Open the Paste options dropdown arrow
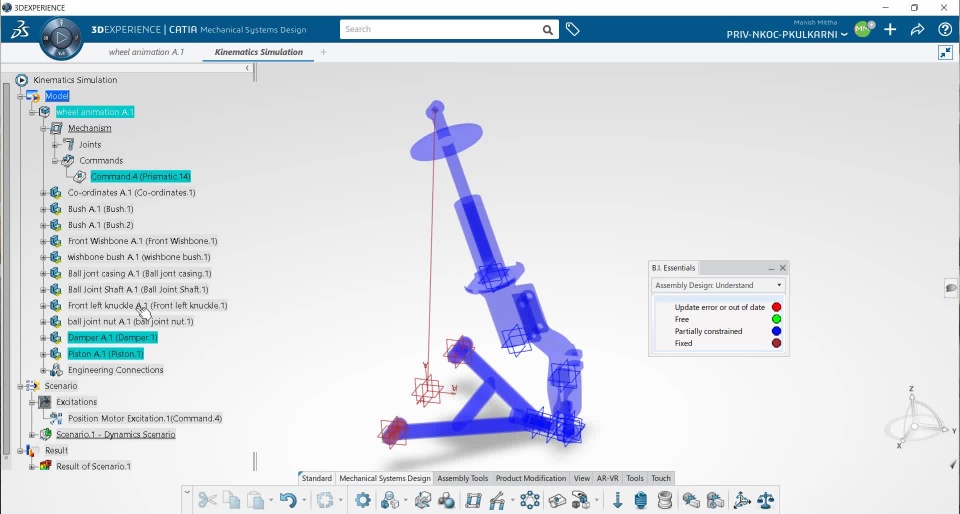Image resolution: width=960 pixels, height=514 pixels. point(271,501)
